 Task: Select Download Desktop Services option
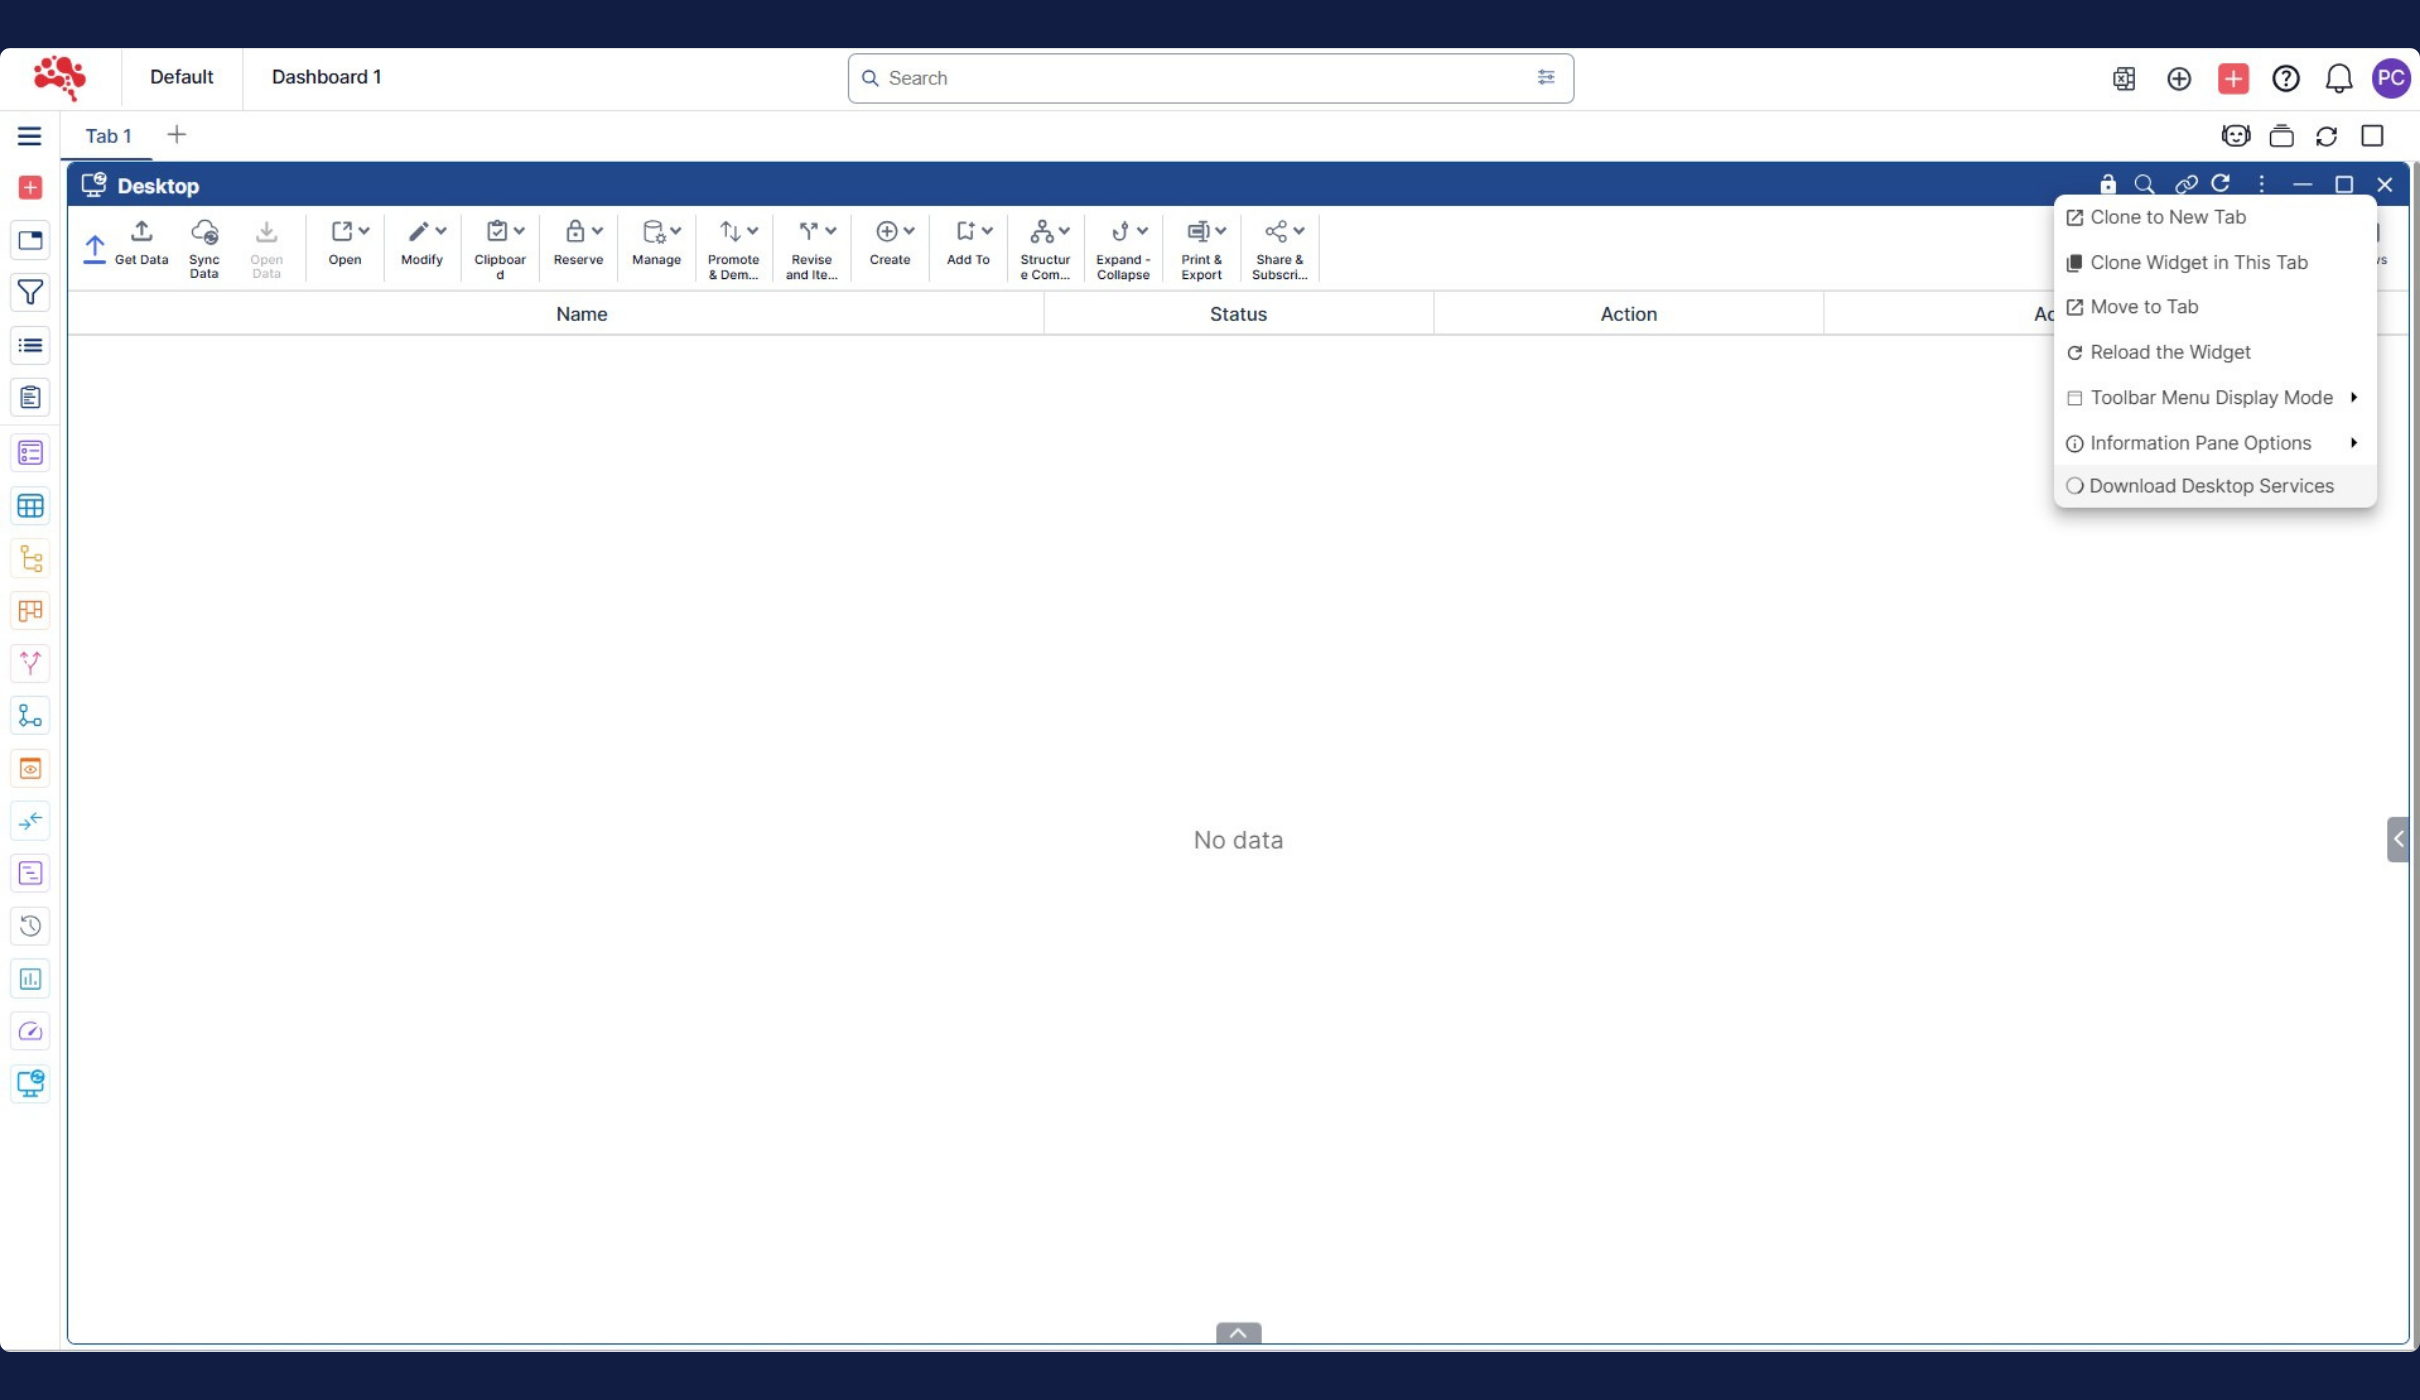2210,486
